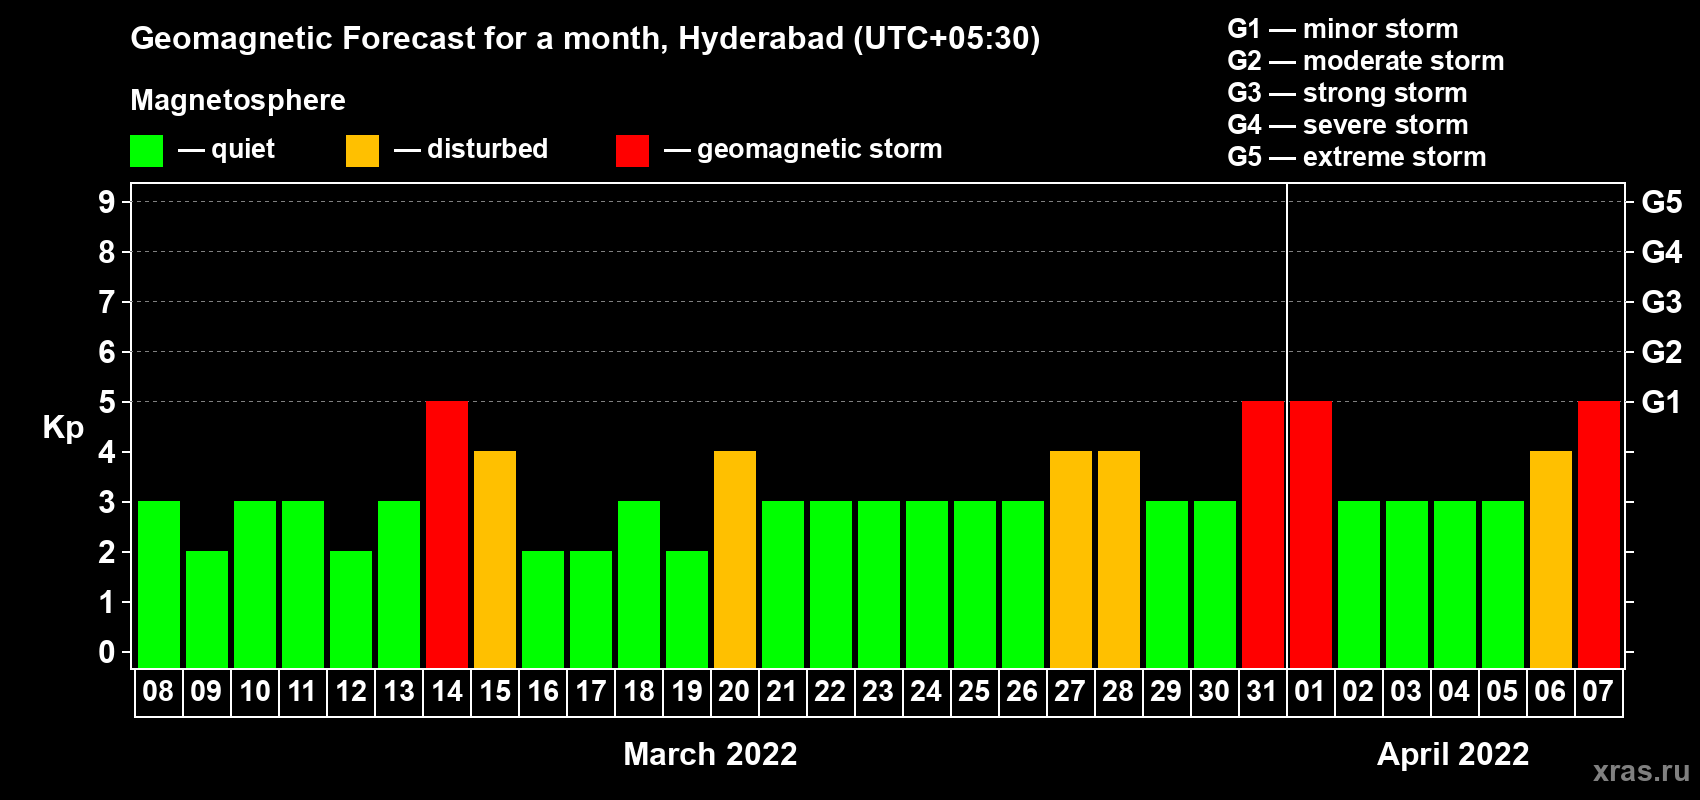The width and height of the screenshot is (1700, 800).
Task: Click the red geomagnetic storm legend swatch
Action: [x=632, y=151]
